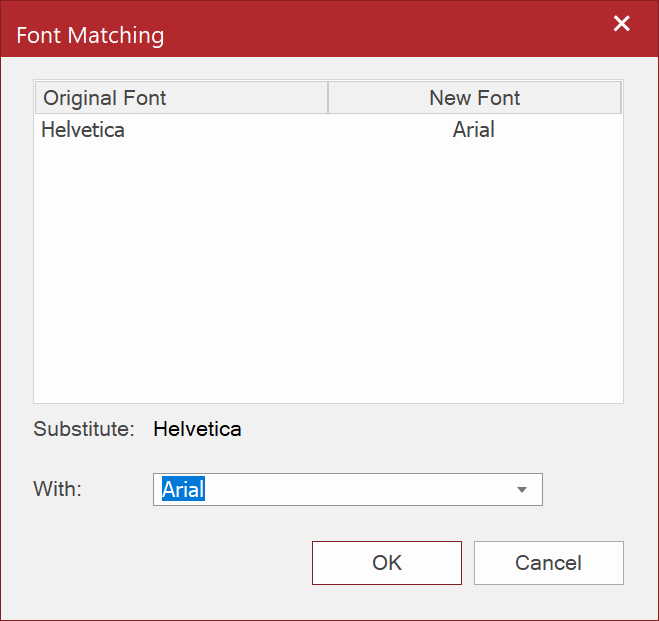Click right edge divider of New Font header
This screenshot has width=659, height=621.
tap(620, 98)
